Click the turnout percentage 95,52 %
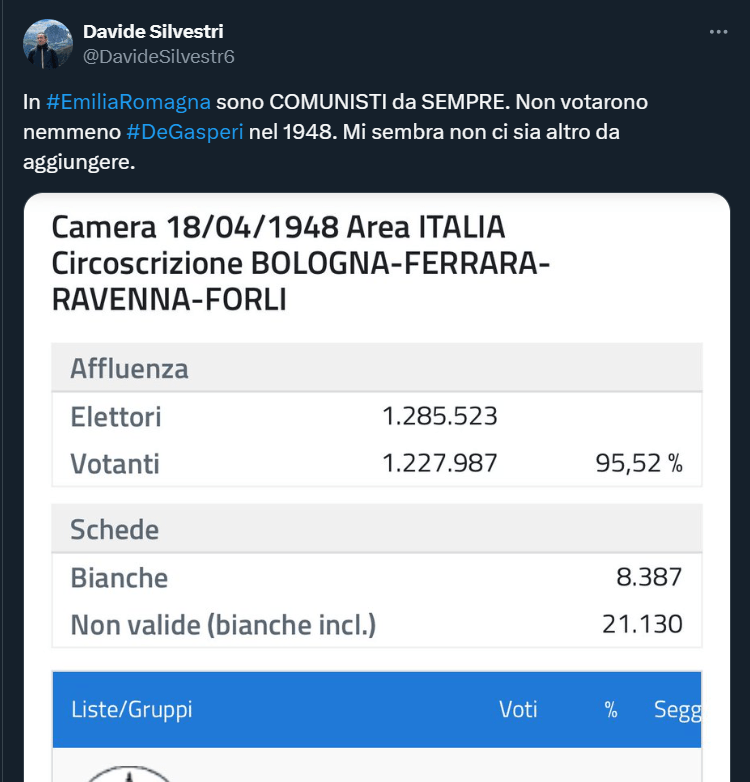750x782 pixels. (639, 463)
